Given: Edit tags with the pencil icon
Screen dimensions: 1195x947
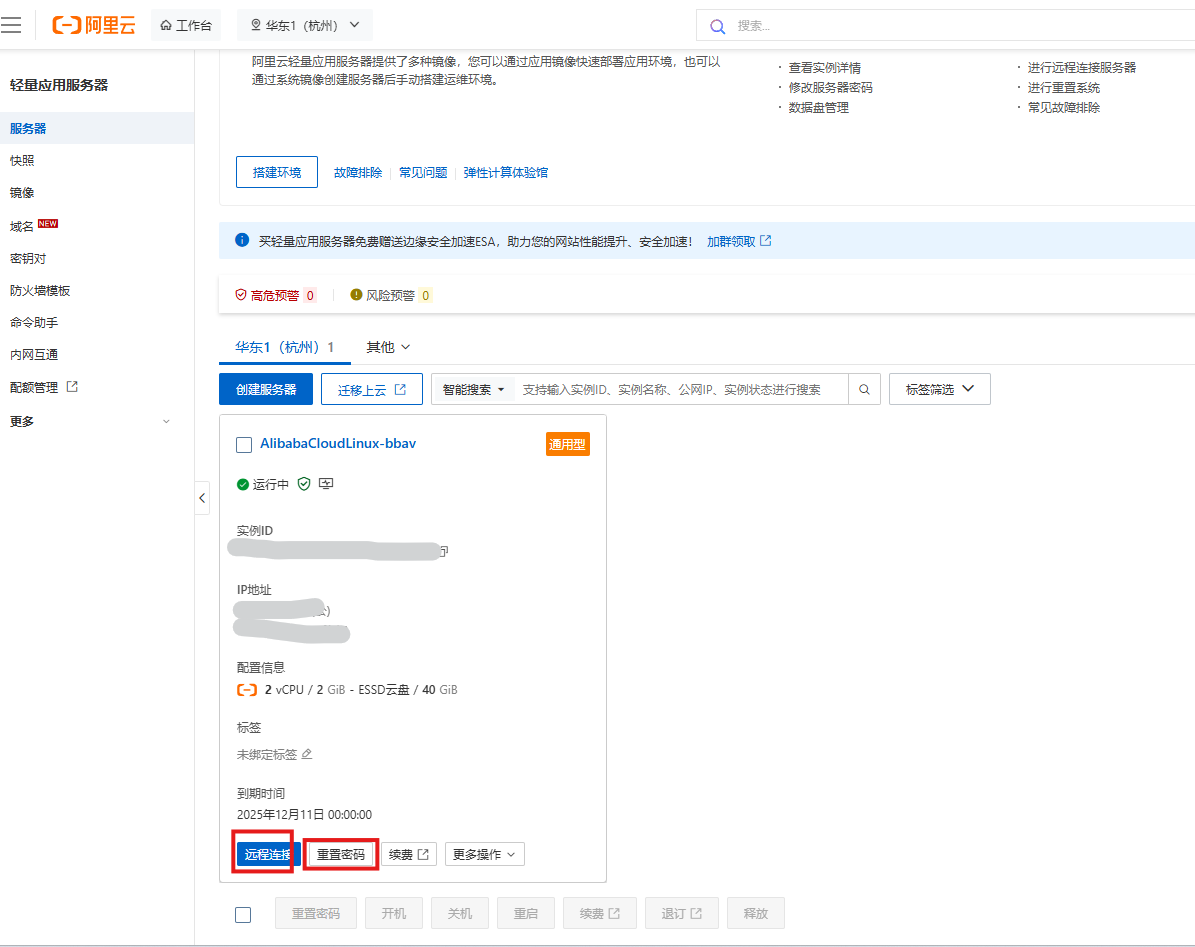Looking at the screenshot, I should pos(306,754).
